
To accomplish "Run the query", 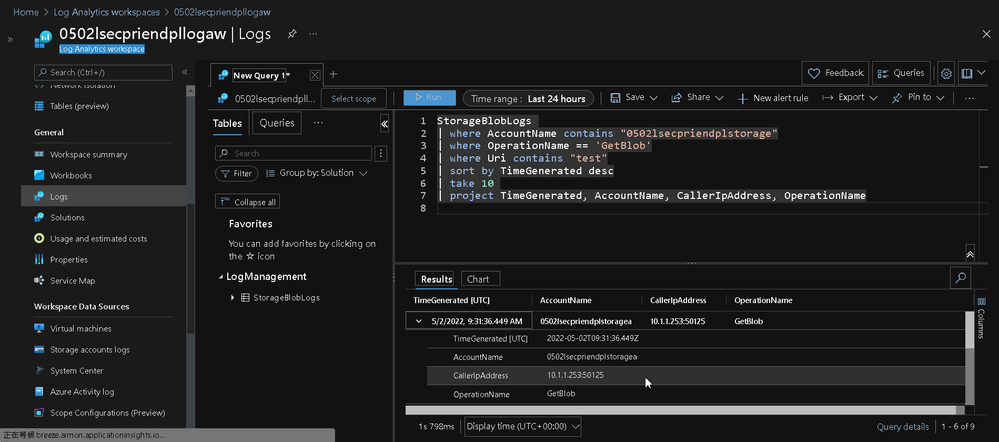I will click(429, 97).
